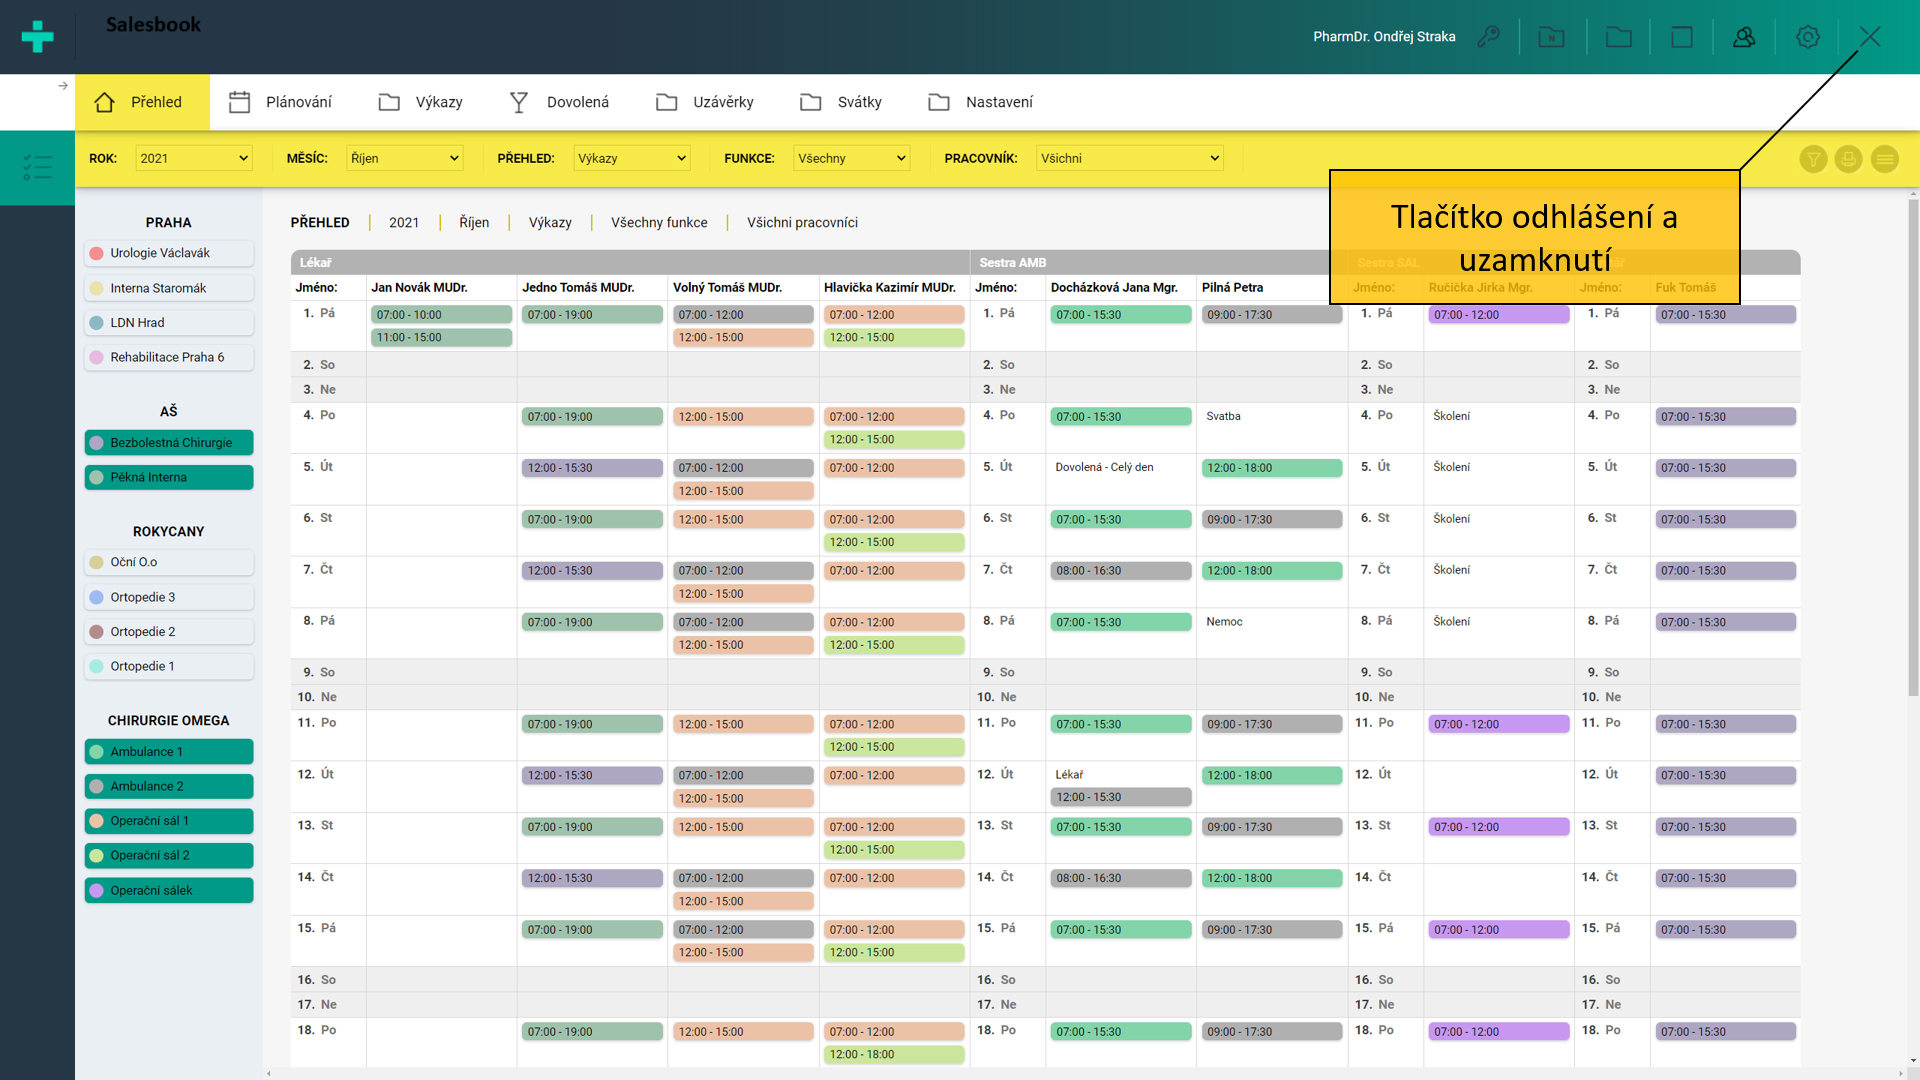Toggle the Operační sál 1 workplace
The image size is (1920, 1080).
pos(168,821)
